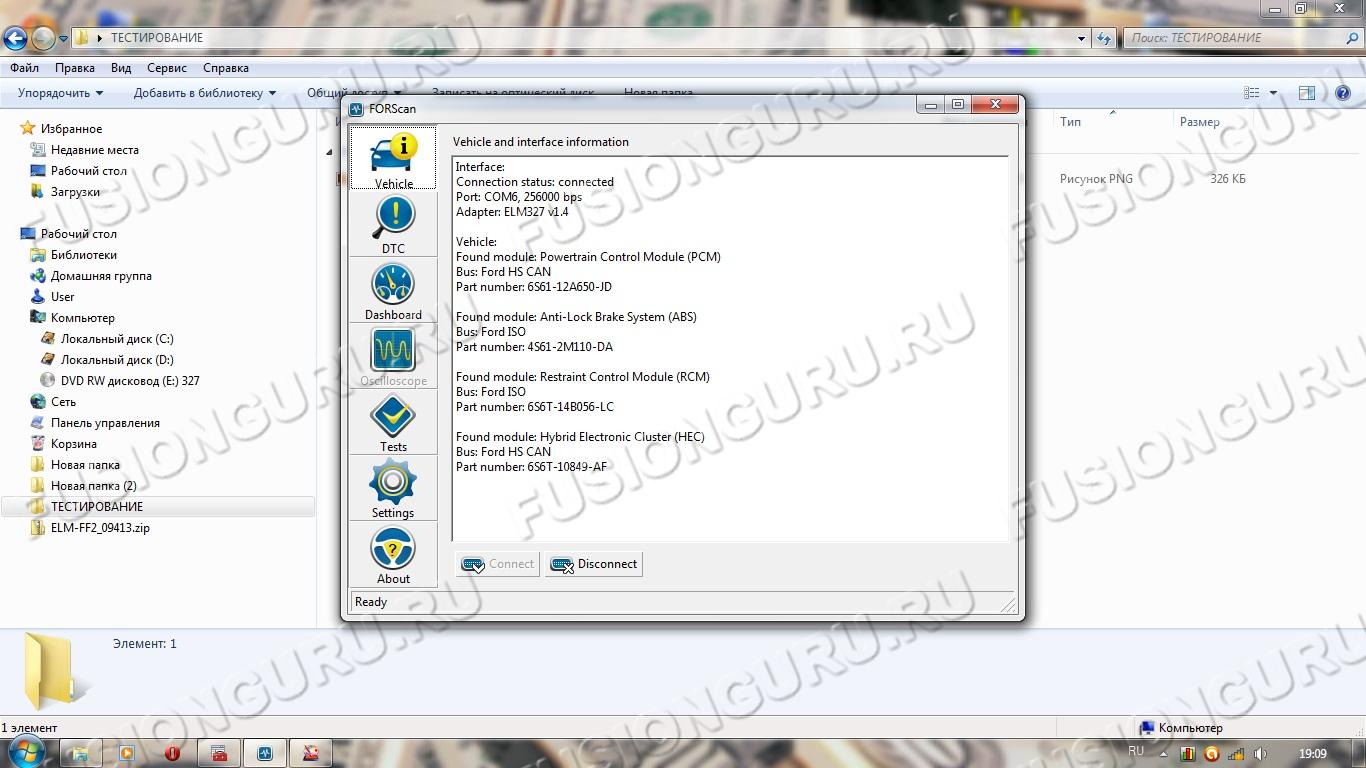Click the refresh button beside address bar
This screenshot has height=768, width=1366.
pyautogui.click(x=1104, y=38)
